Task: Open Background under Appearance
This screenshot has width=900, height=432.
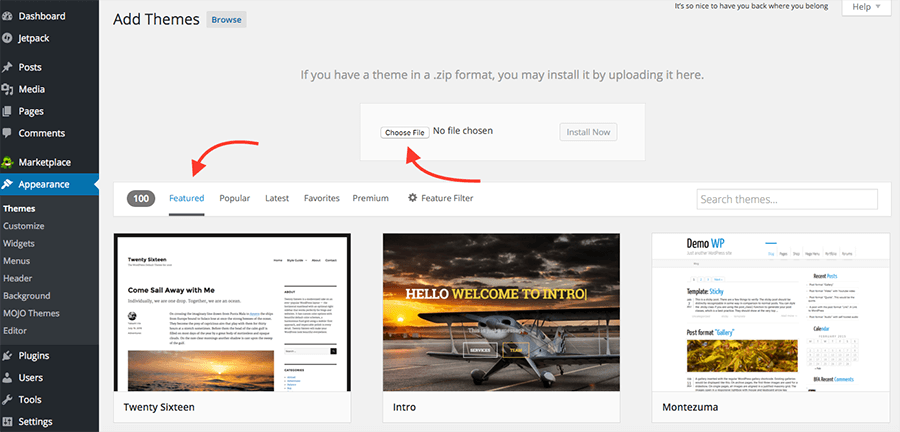Action: (x=27, y=296)
